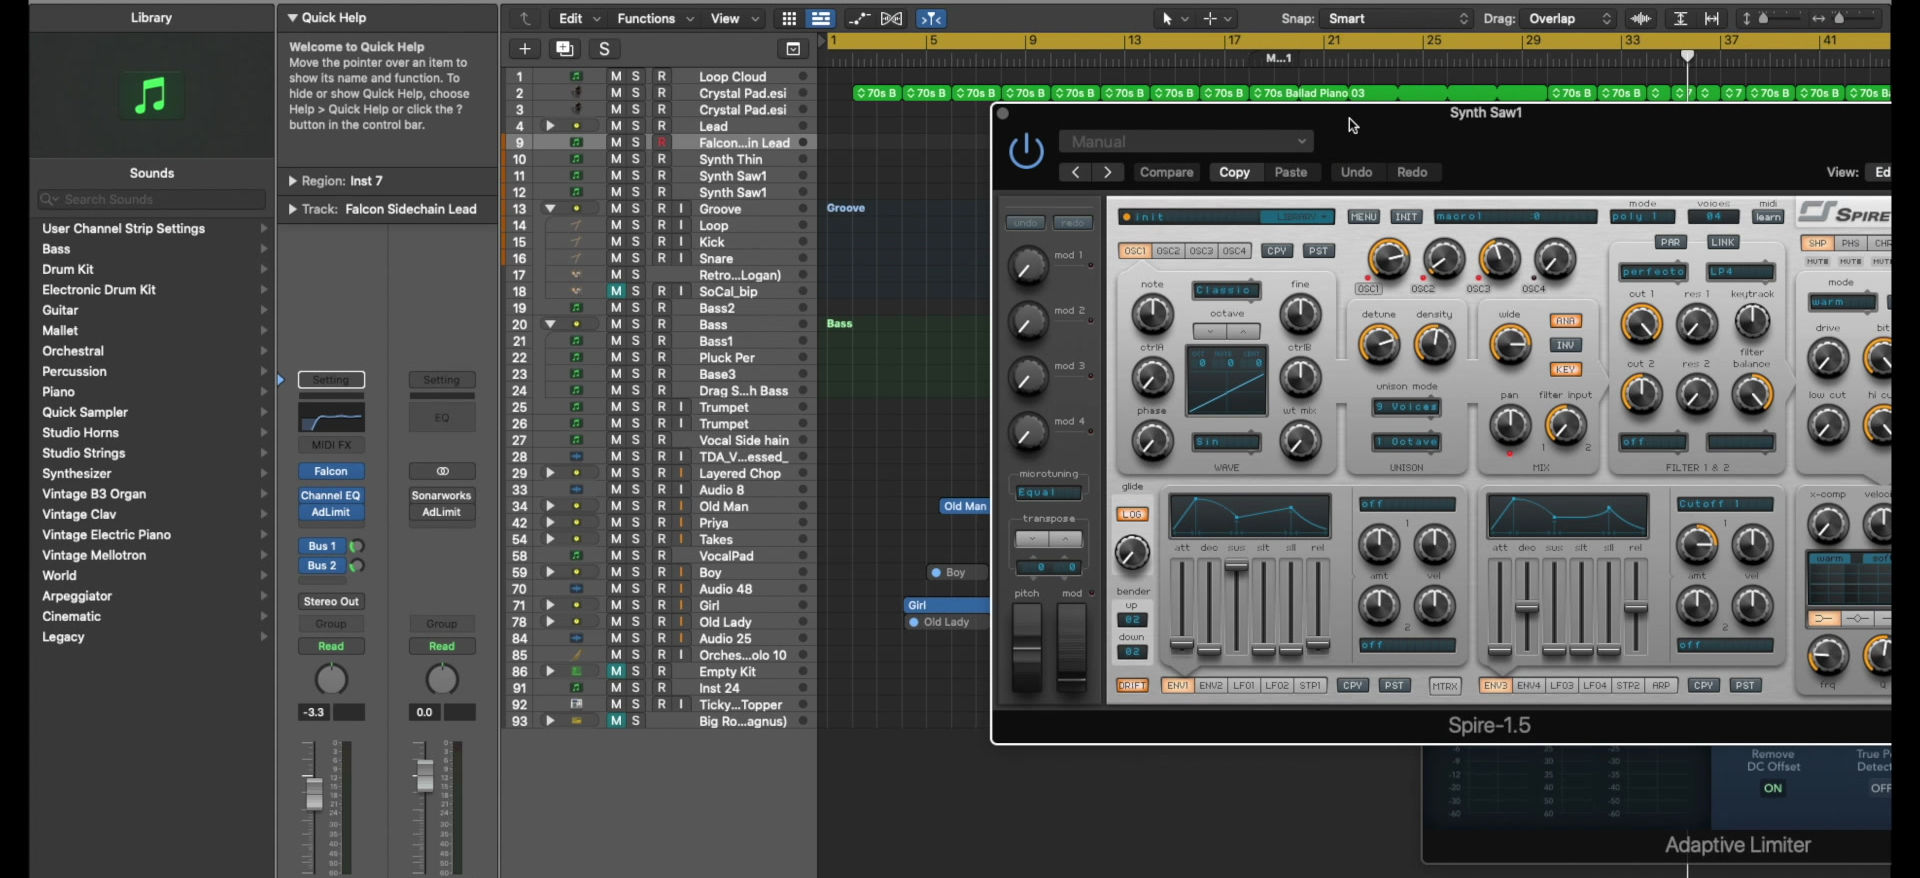Click vertical auto zoom icon
Screen dimensions: 1920x878
pyautogui.click(x=1681, y=18)
